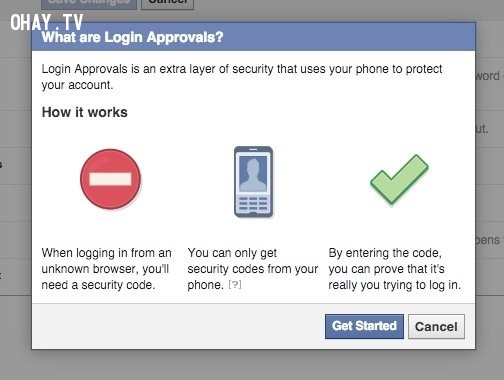The height and width of the screenshot is (380, 504).
Task: Click the OHAY.TV watermark logo
Action: click(46, 22)
